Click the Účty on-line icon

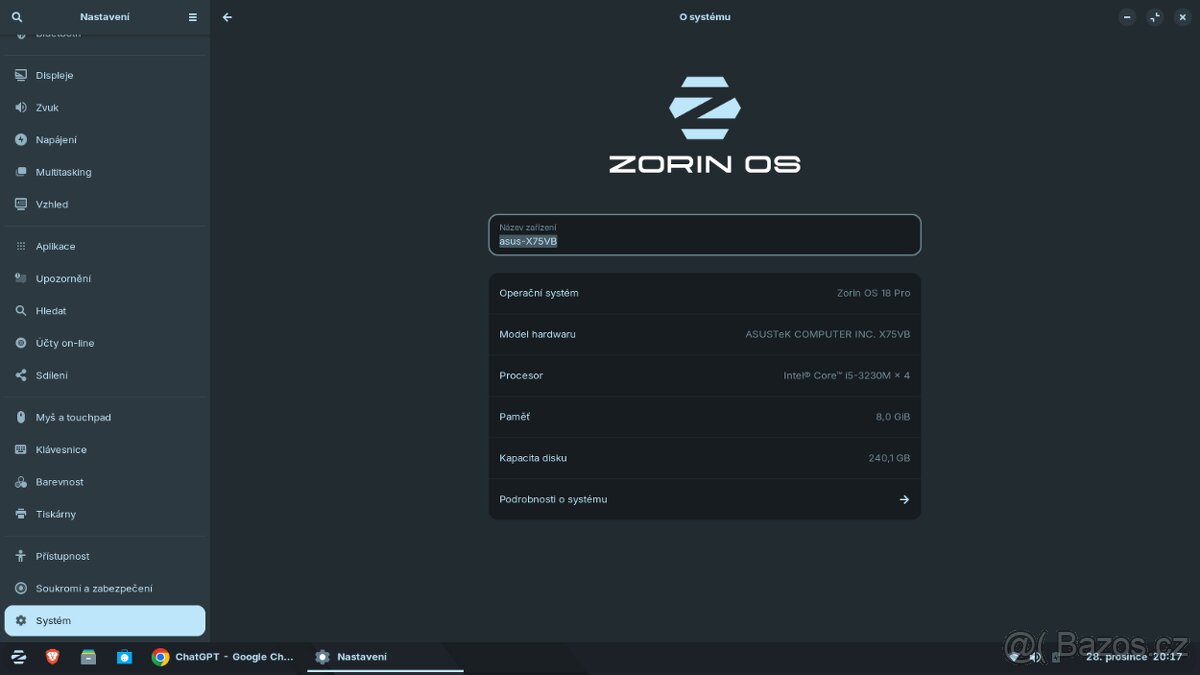pos(21,343)
